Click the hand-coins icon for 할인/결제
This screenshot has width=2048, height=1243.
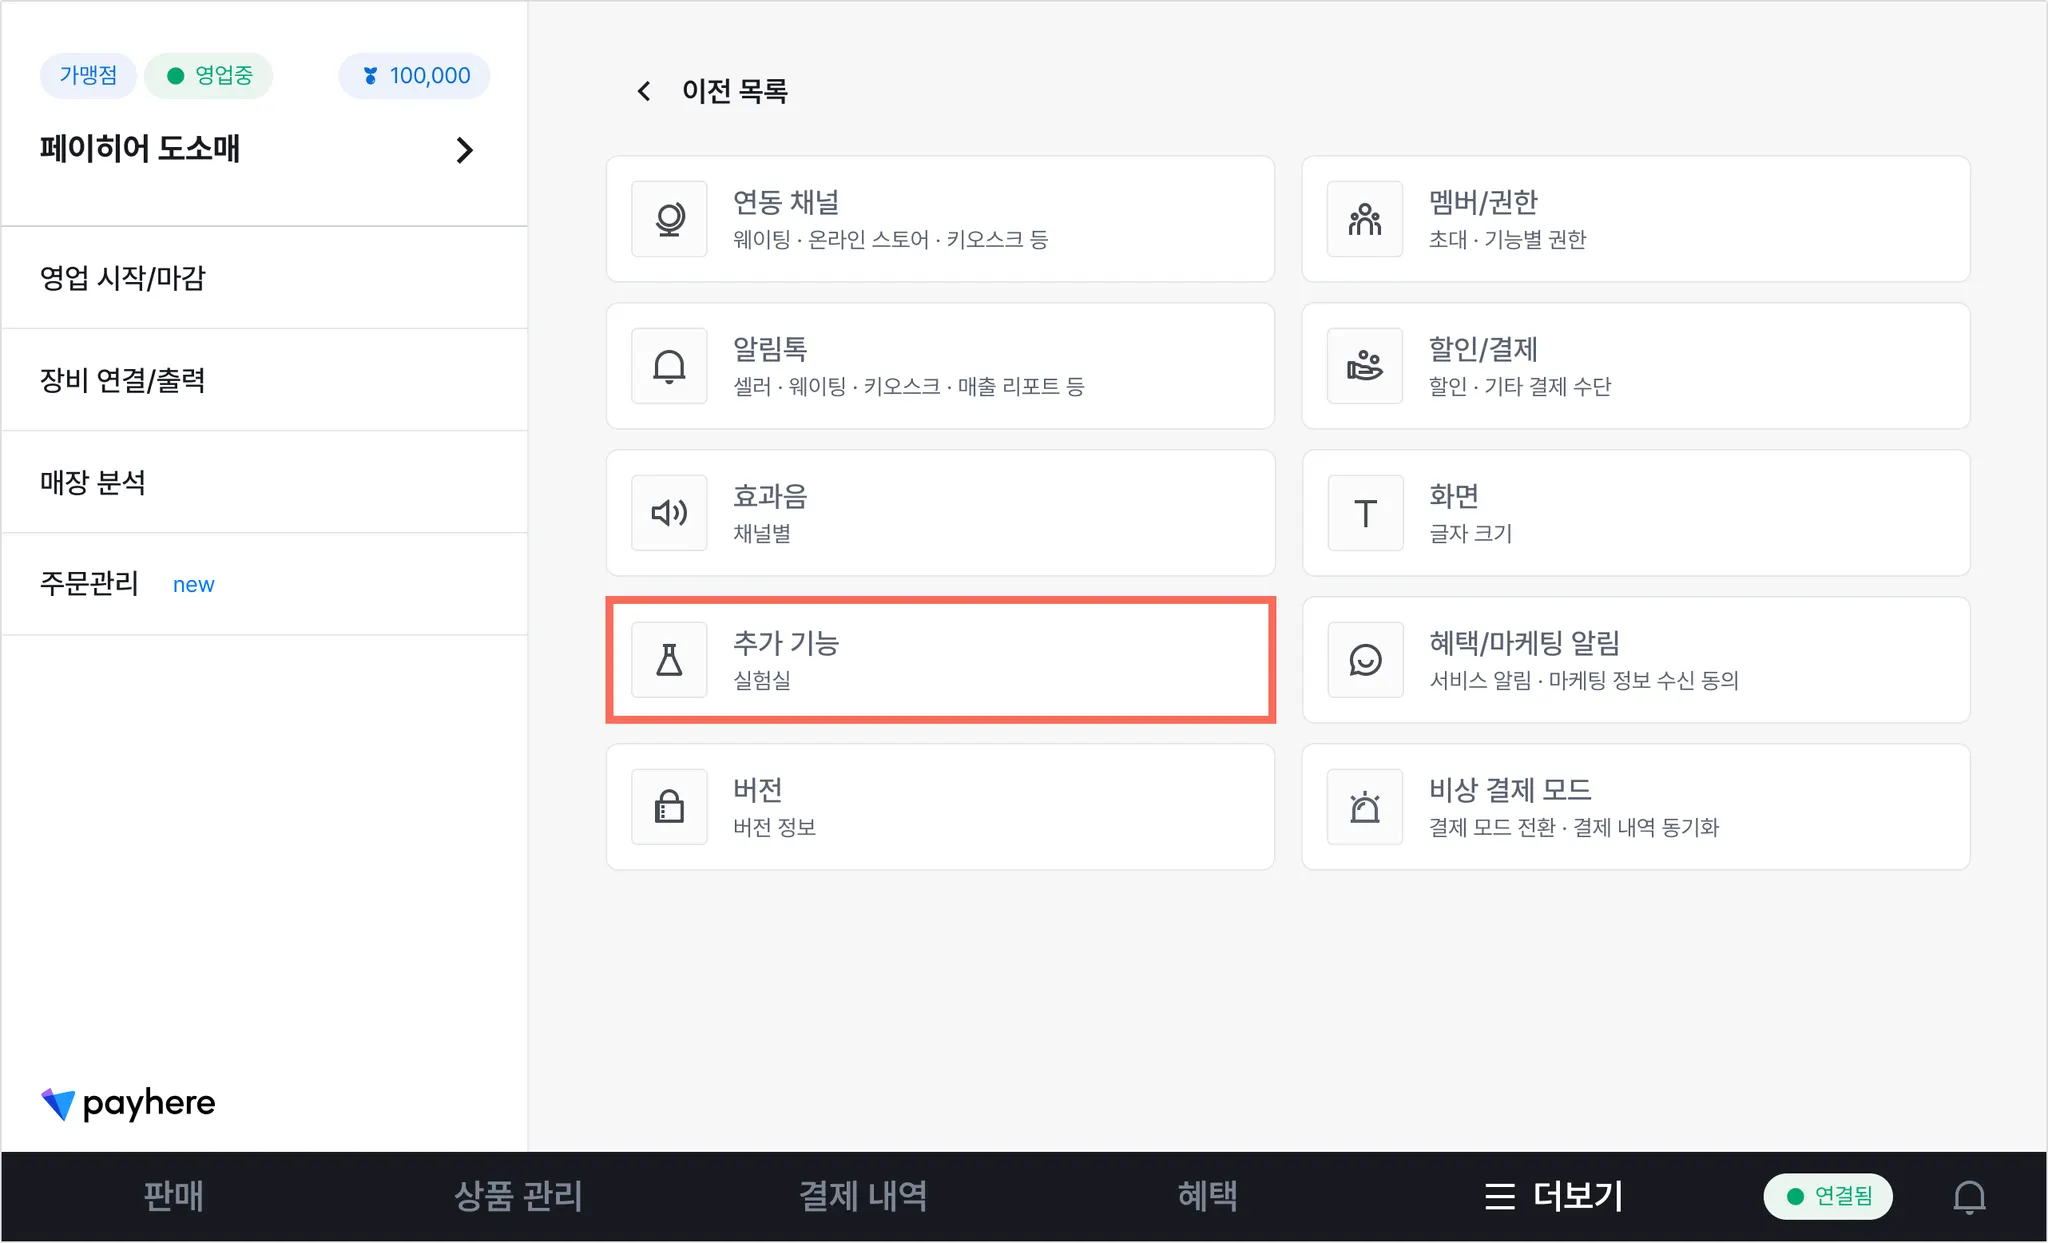click(1365, 366)
